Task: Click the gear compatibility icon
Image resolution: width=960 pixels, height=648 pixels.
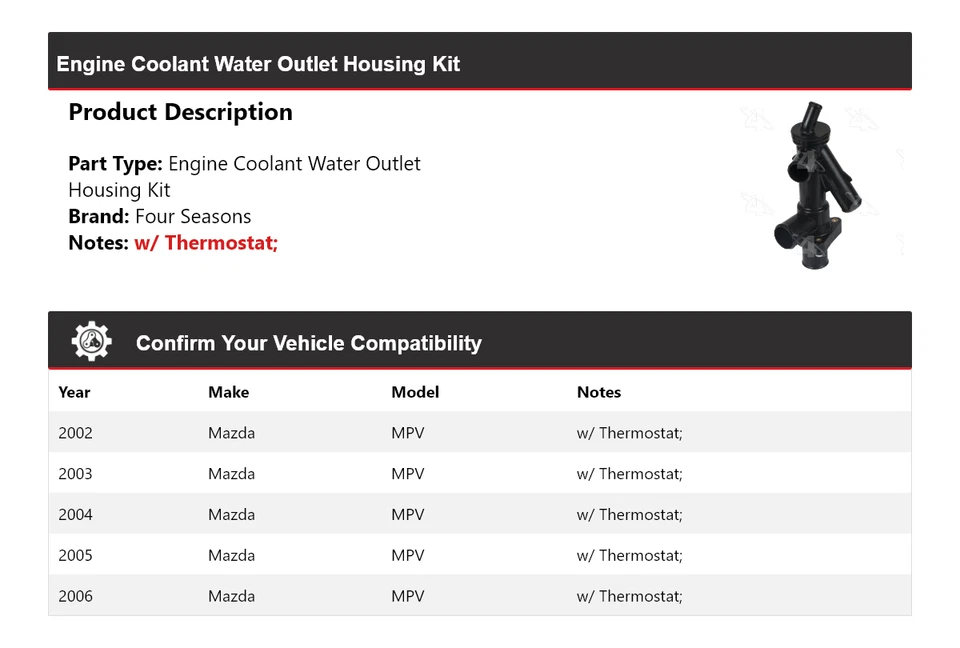Action: click(x=91, y=342)
